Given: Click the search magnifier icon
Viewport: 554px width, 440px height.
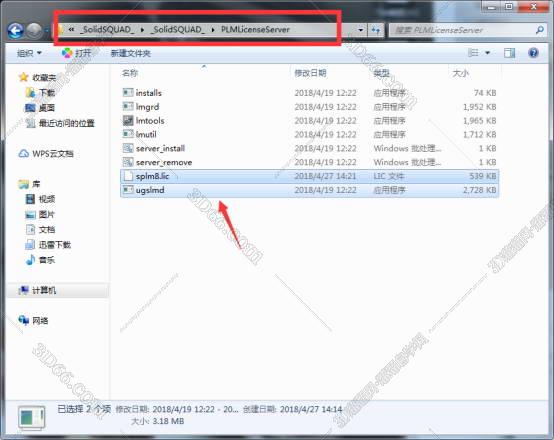Looking at the screenshot, I should click(x=540, y=30).
